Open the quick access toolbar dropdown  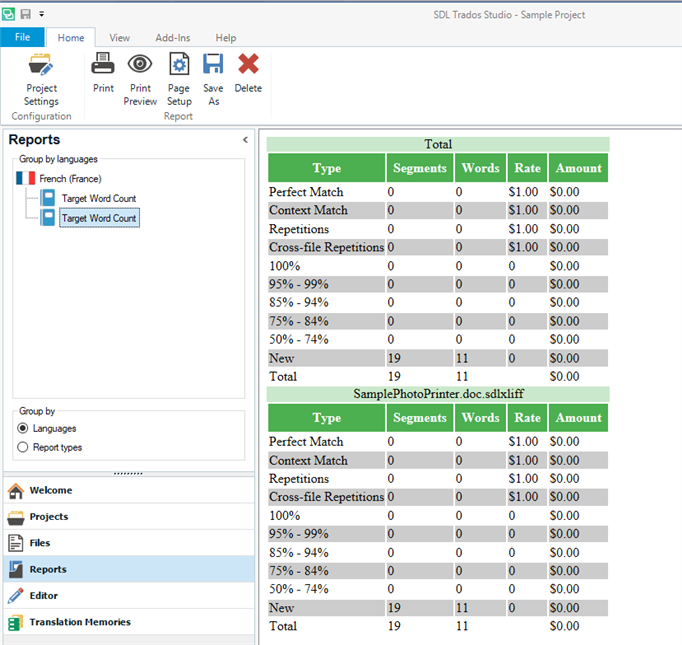coord(41,14)
